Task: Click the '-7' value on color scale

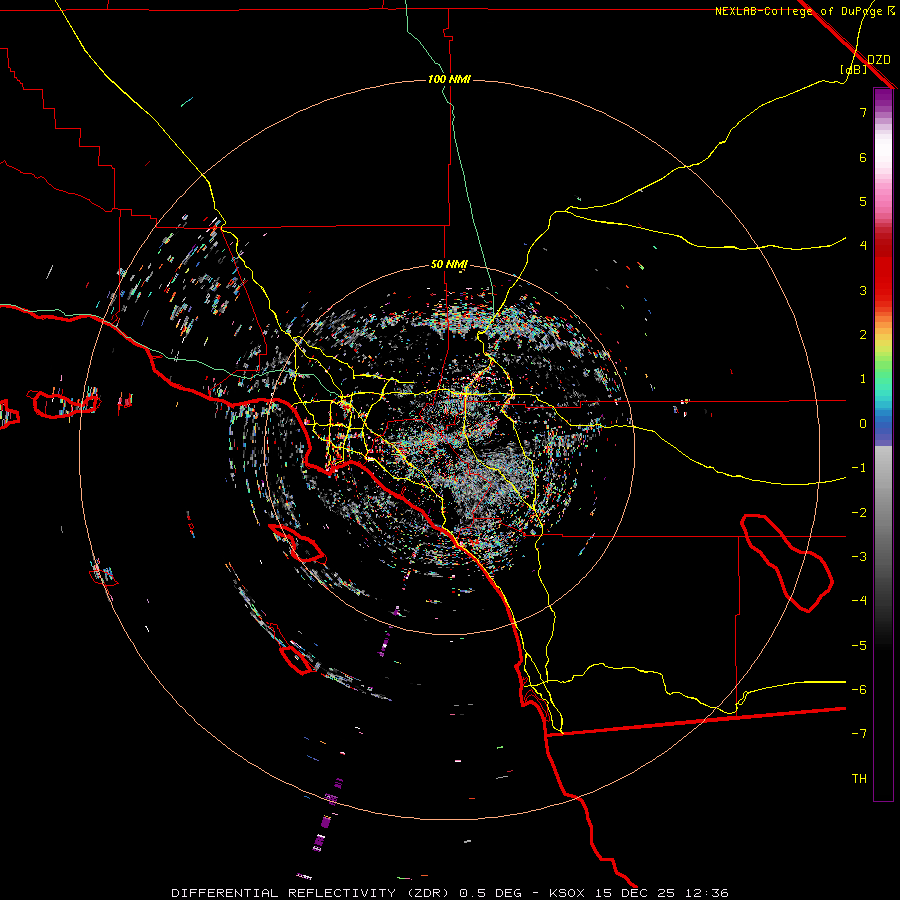Action: tap(859, 734)
